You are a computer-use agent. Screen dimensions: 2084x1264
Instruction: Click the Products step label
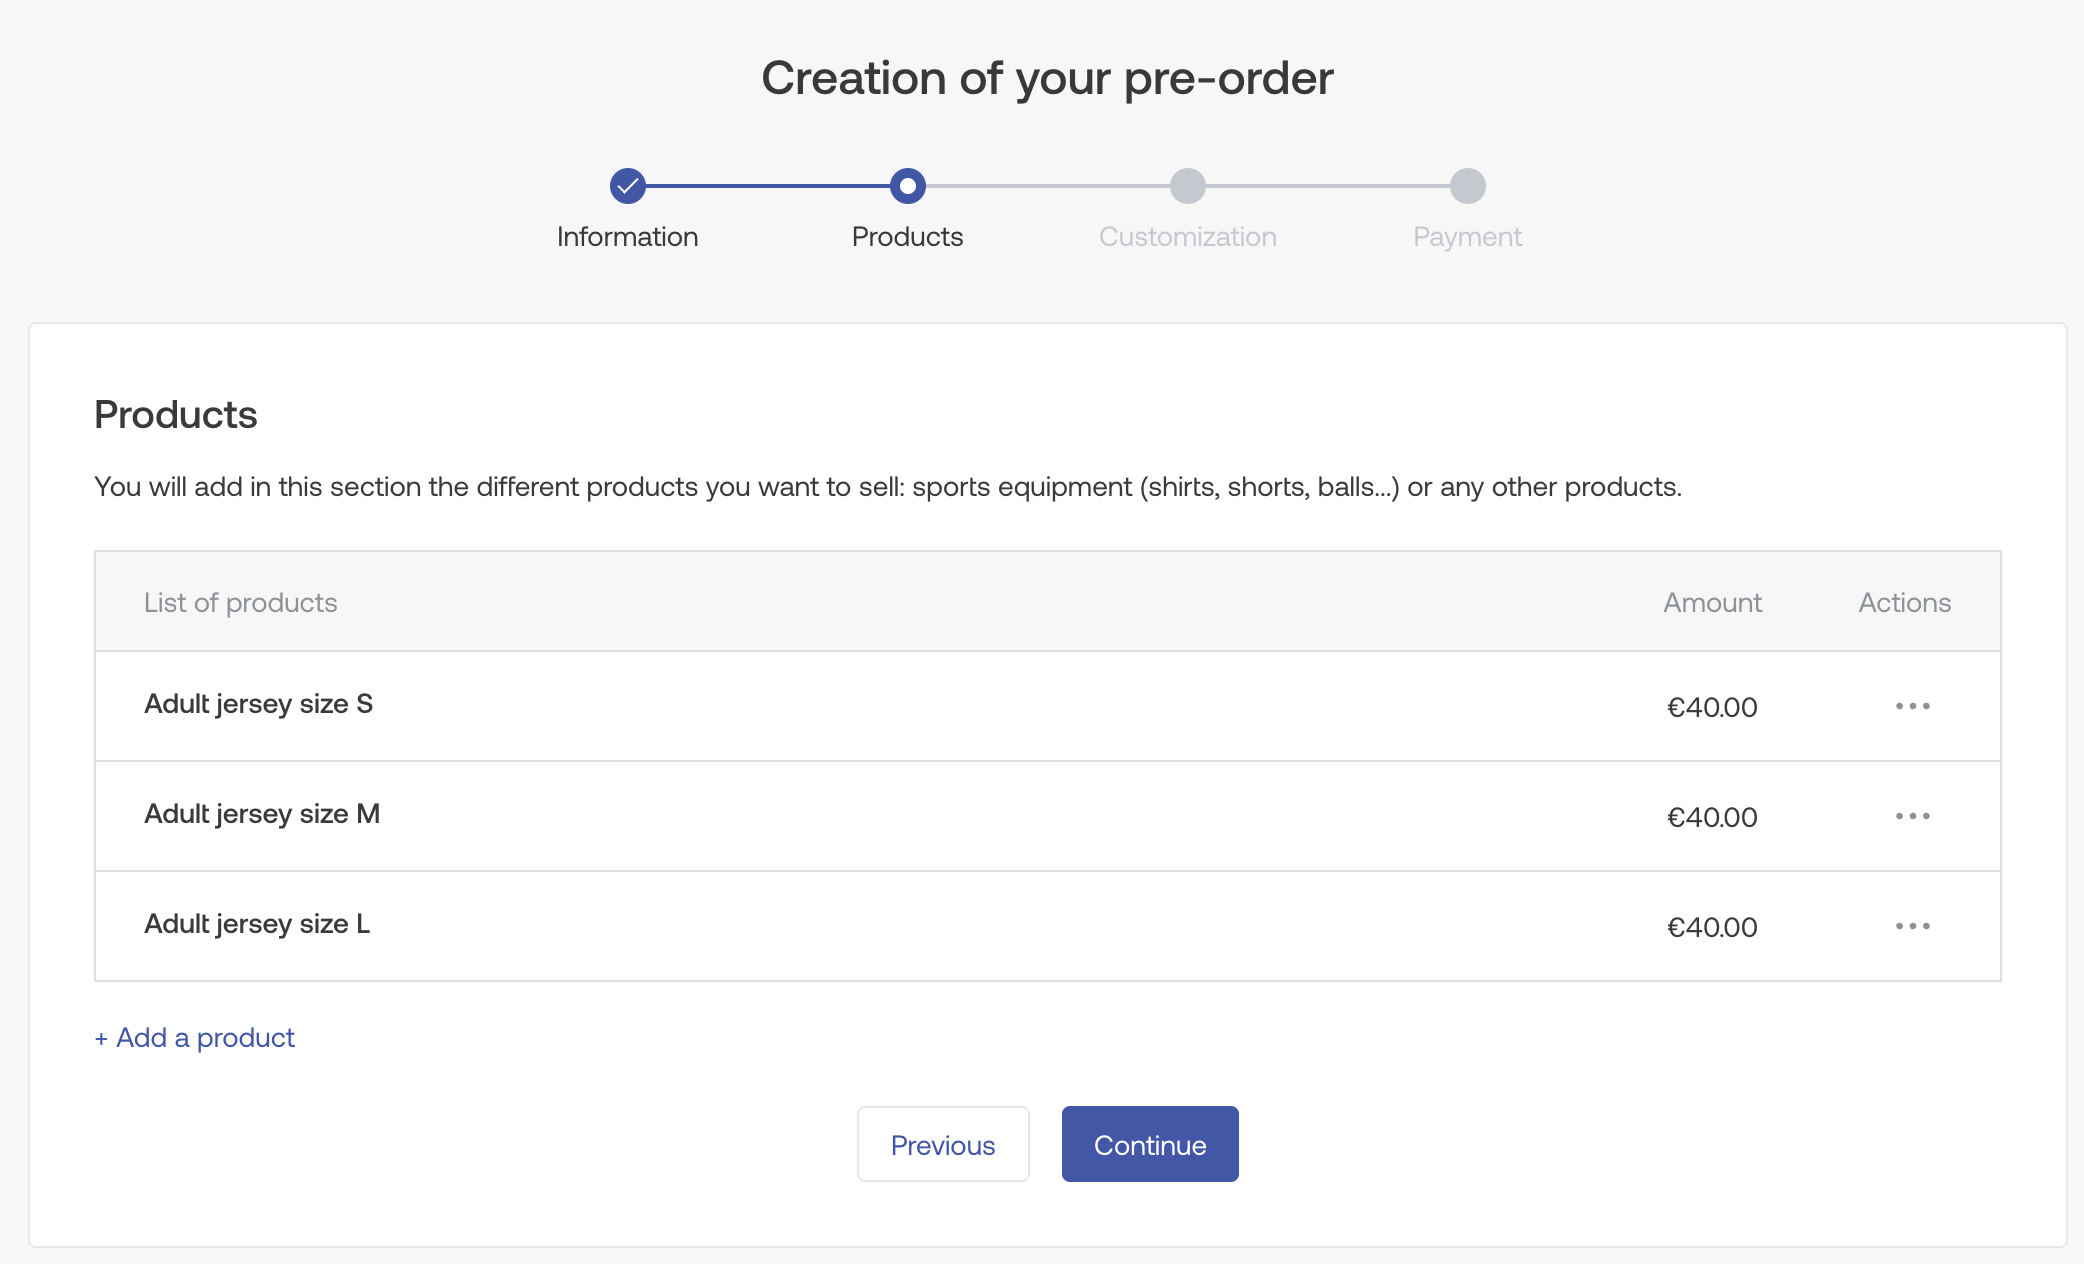point(907,237)
